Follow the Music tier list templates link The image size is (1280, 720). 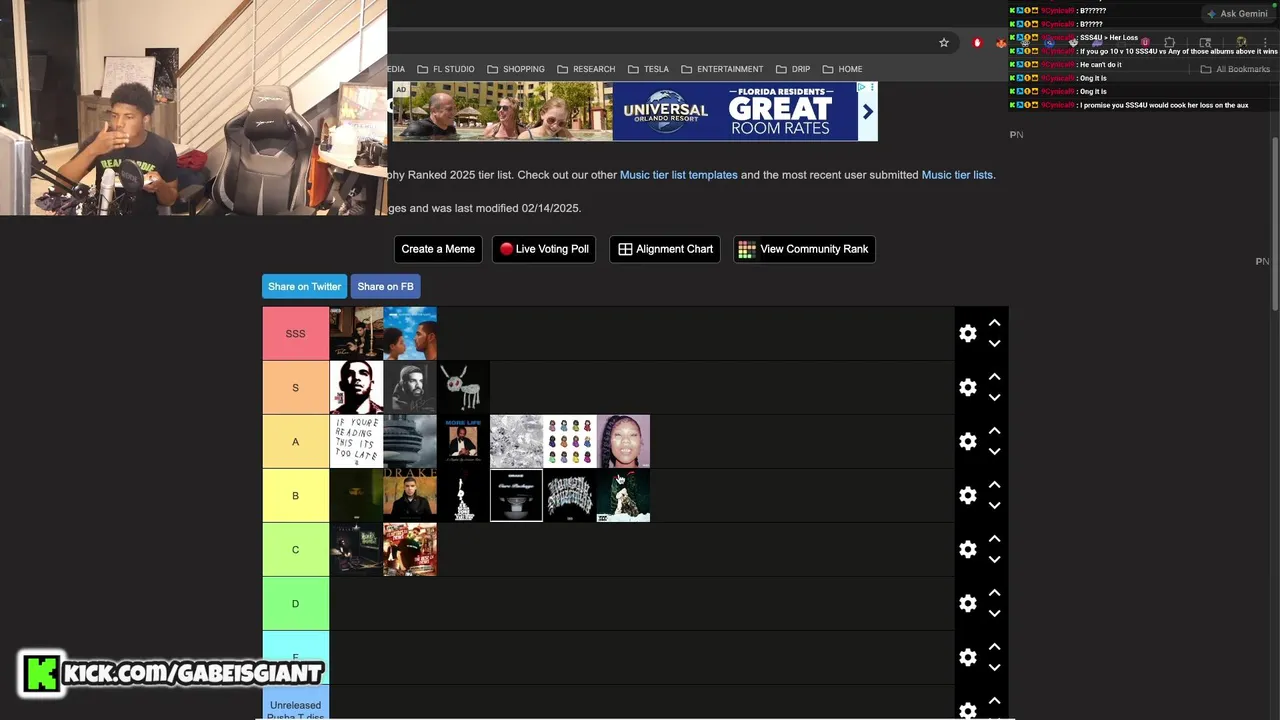click(x=679, y=175)
